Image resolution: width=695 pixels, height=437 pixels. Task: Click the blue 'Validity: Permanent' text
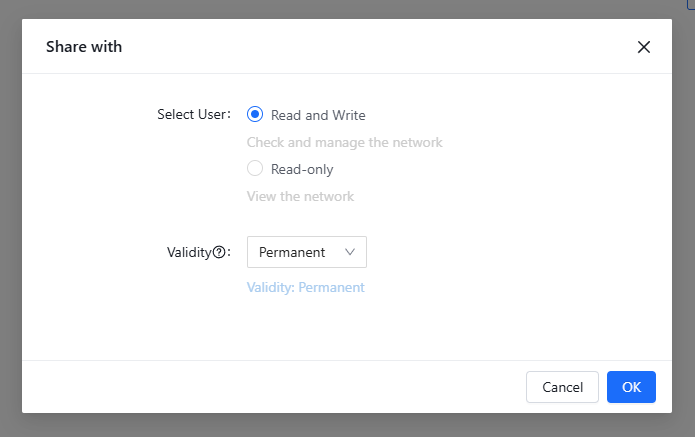305,287
